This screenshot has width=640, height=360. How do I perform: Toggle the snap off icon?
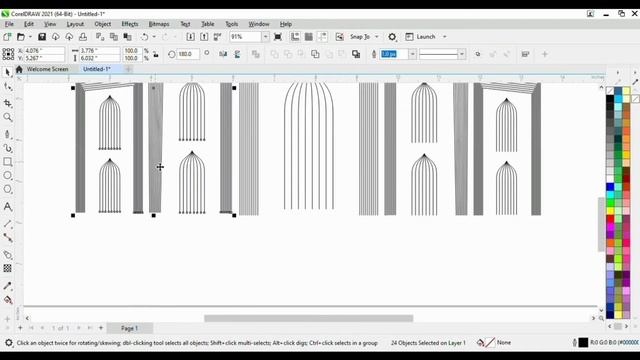tap(339, 37)
